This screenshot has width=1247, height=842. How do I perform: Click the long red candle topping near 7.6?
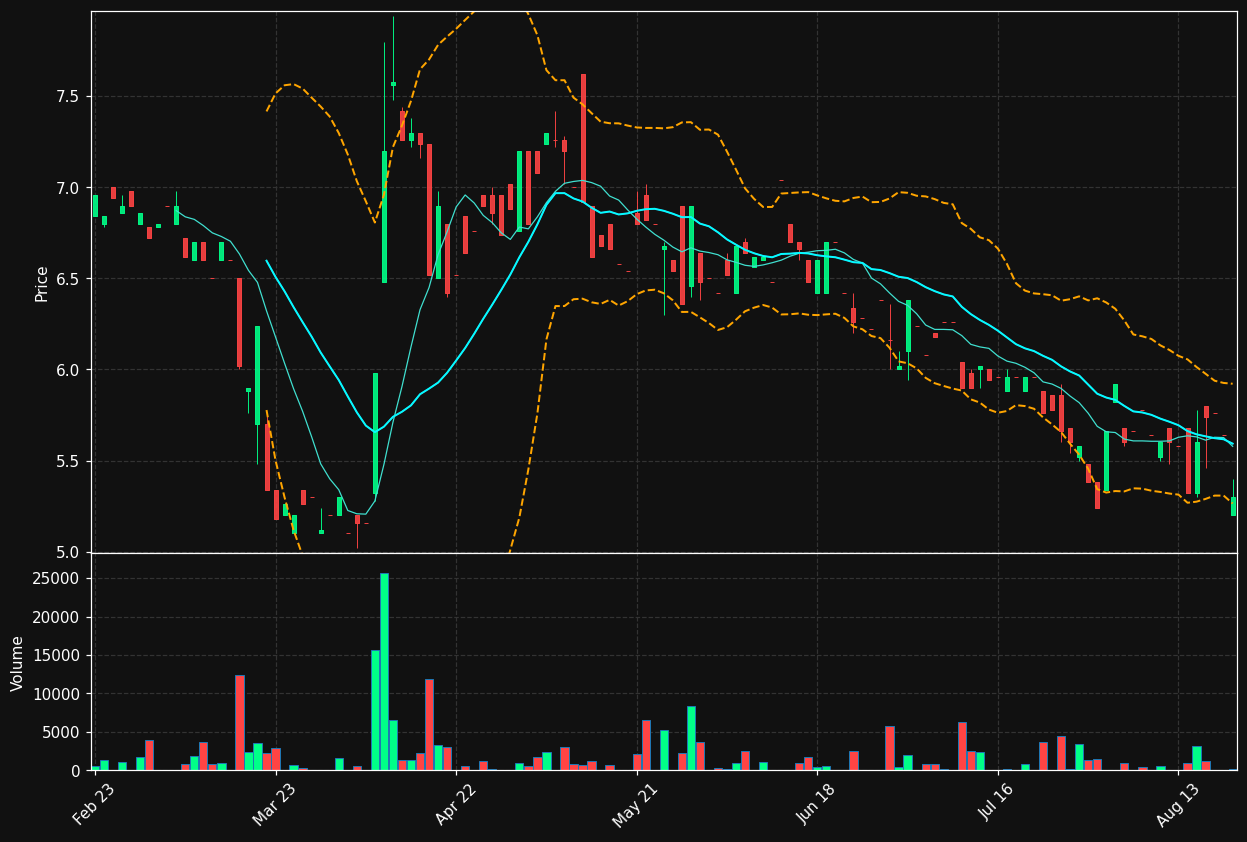click(x=583, y=137)
